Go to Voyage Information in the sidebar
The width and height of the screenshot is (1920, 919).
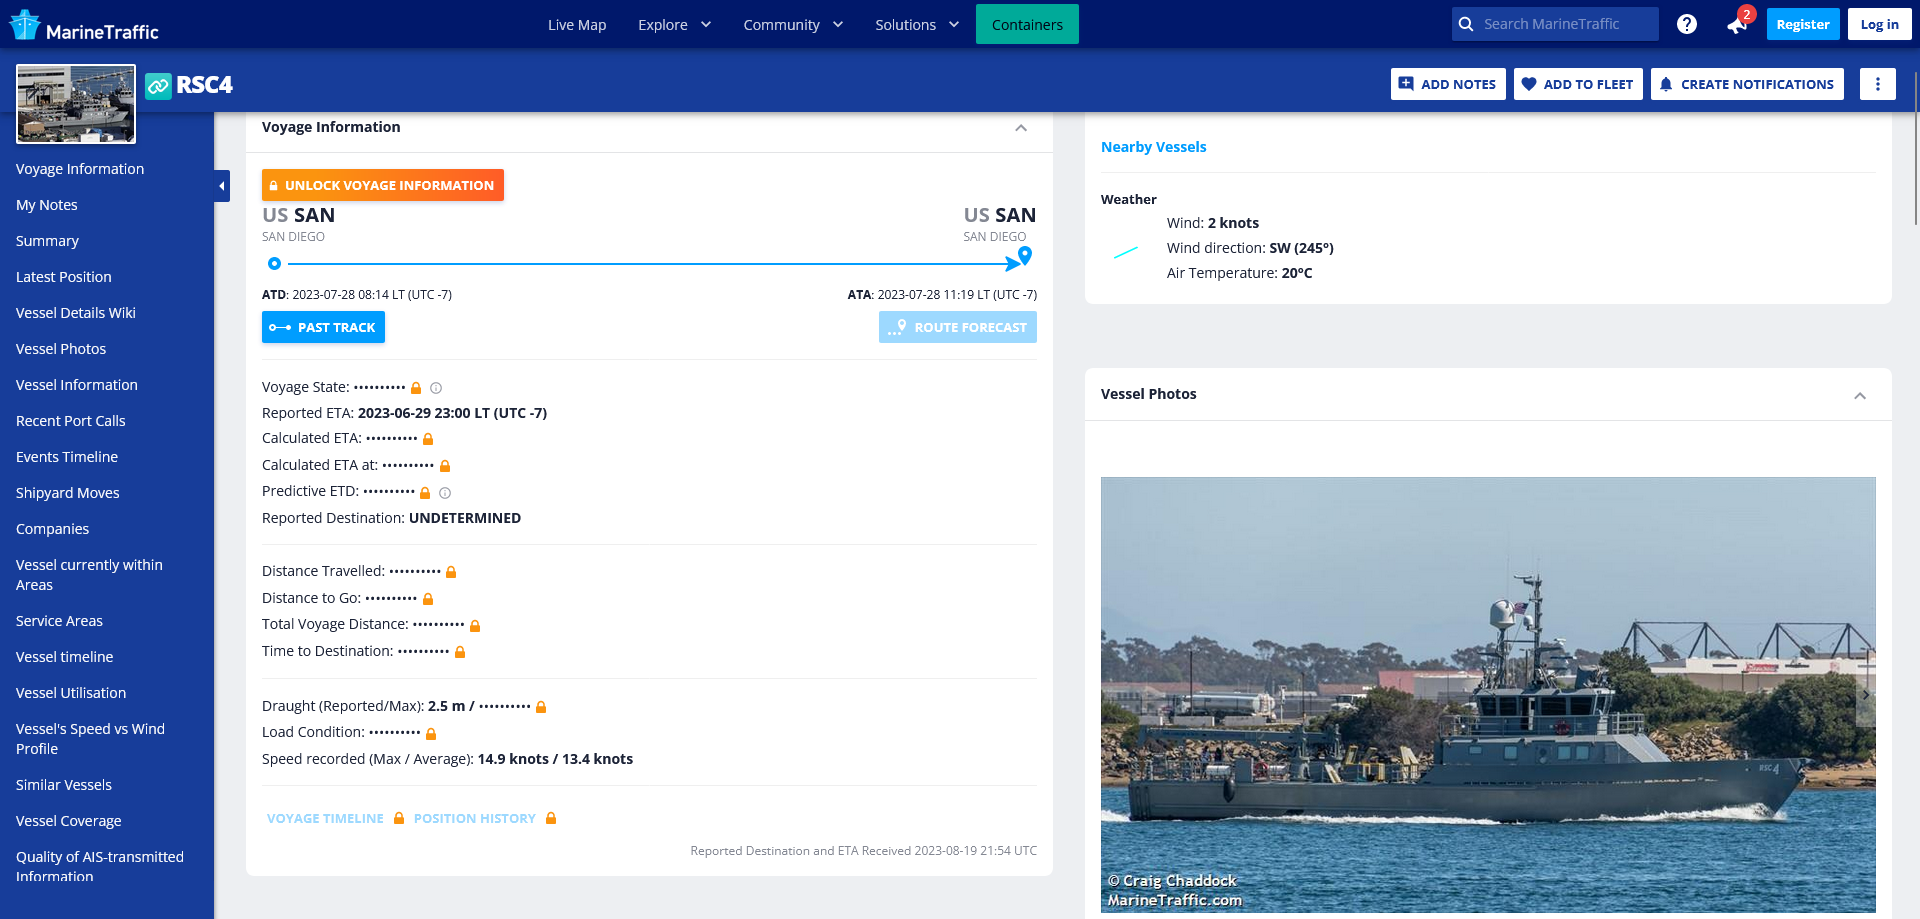80,169
